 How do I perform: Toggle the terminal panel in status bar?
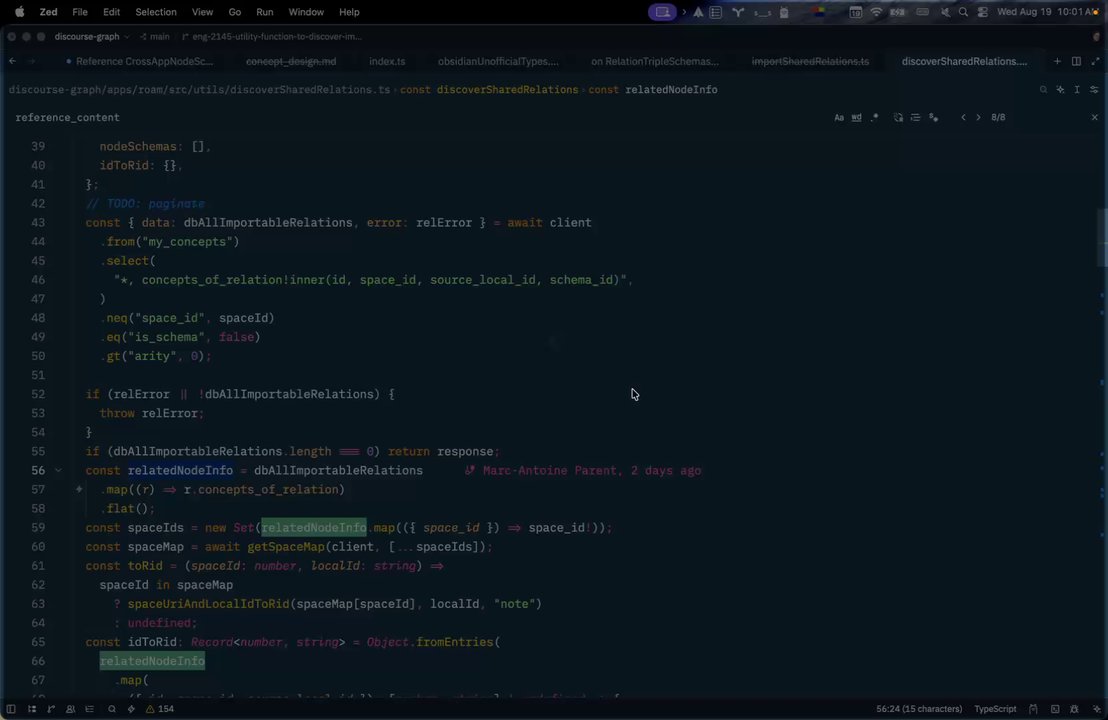click(1055, 709)
